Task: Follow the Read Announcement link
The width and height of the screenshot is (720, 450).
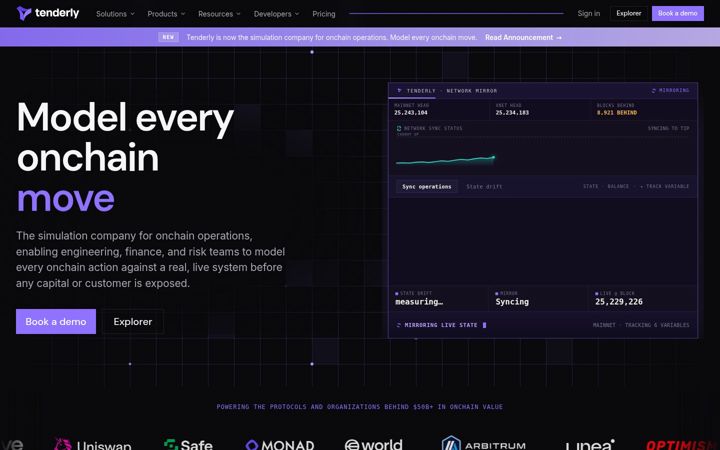Action: (x=523, y=38)
